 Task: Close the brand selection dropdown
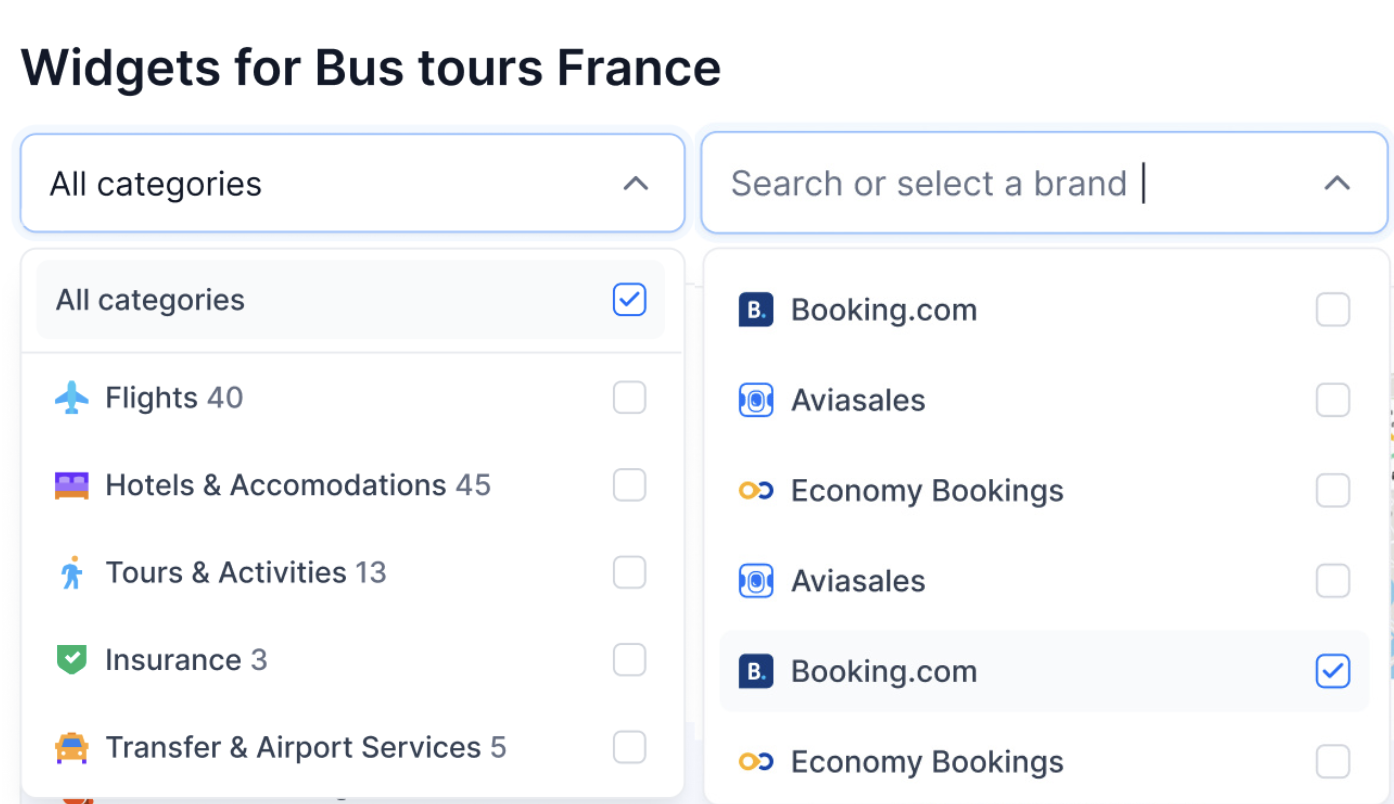pyautogui.click(x=1337, y=183)
